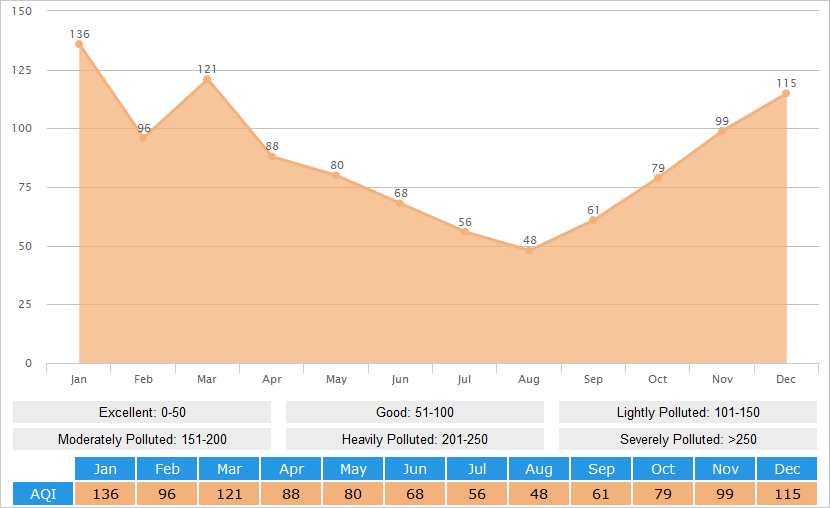Click the '50' y-axis tick label
The height and width of the screenshot is (508, 830).
pyautogui.click(x=25, y=246)
